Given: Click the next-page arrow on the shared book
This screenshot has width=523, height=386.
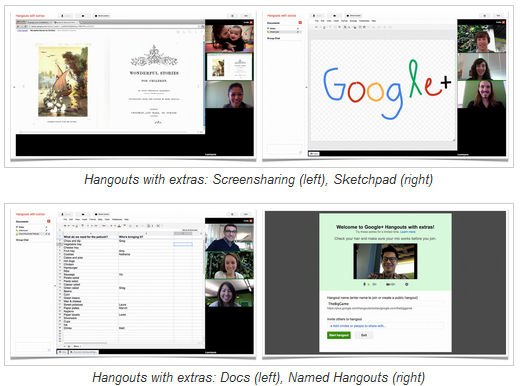Looking at the screenshot, I should coord(198,86).
